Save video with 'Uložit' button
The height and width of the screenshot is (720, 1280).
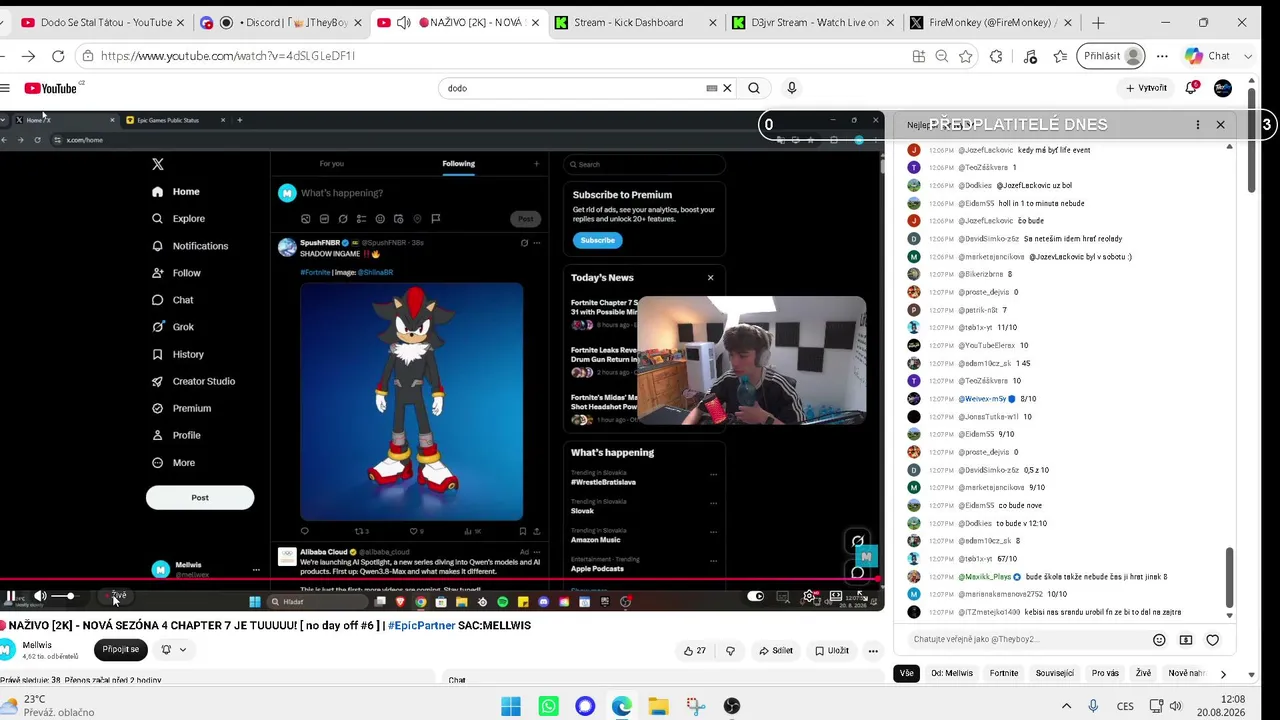coord(831,651)
